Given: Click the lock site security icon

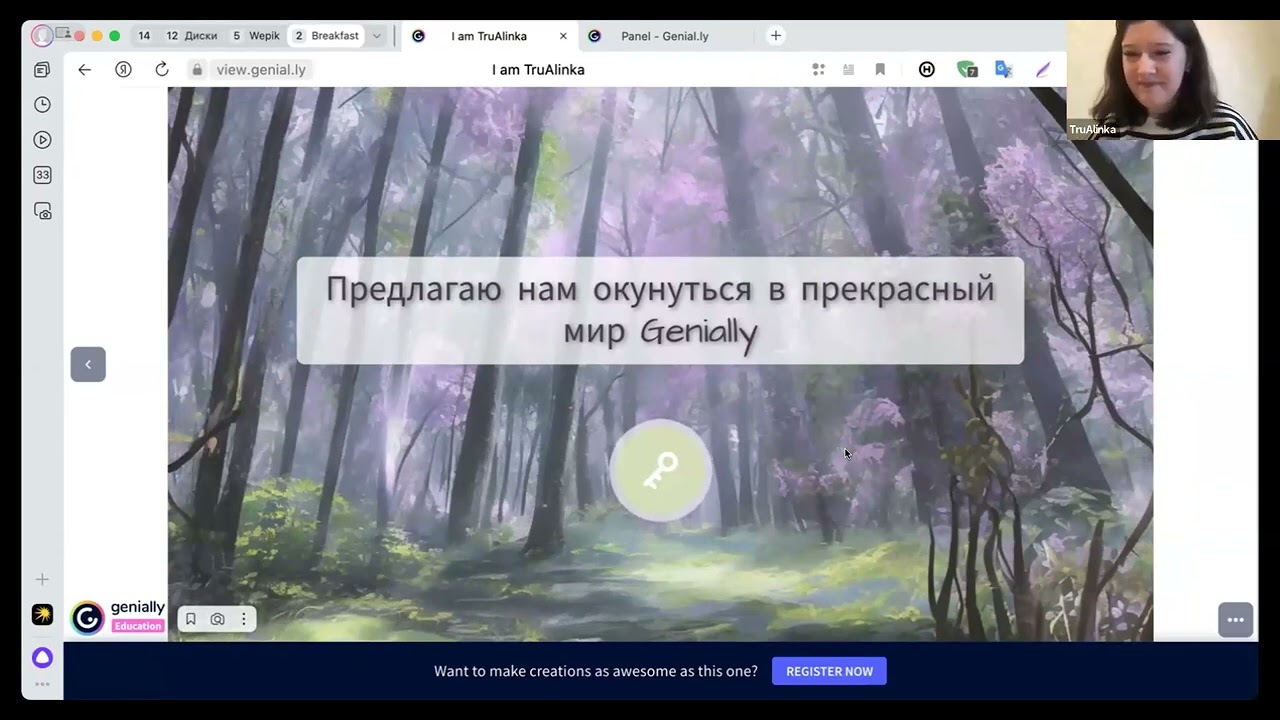Looking at the screenshot, I should click(x=197, y=69).
